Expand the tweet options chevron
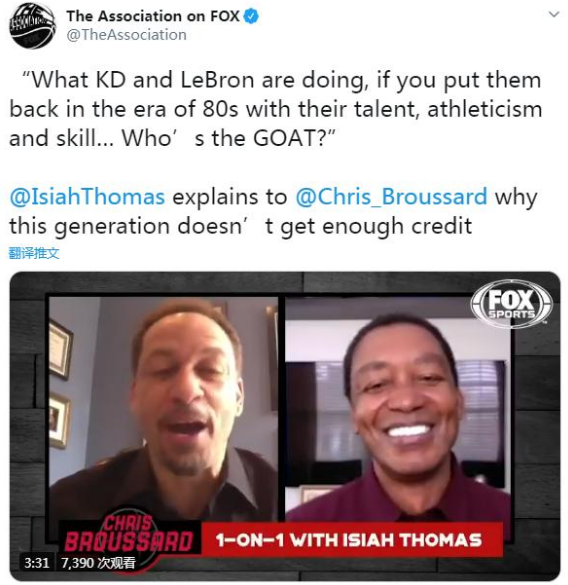 point(554,15)
